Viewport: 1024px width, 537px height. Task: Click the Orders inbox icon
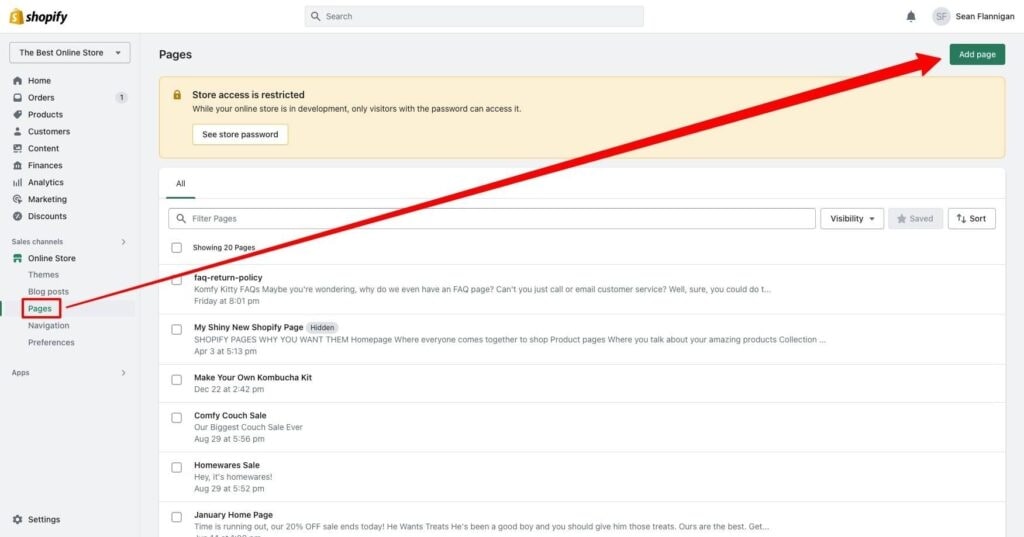18,97
